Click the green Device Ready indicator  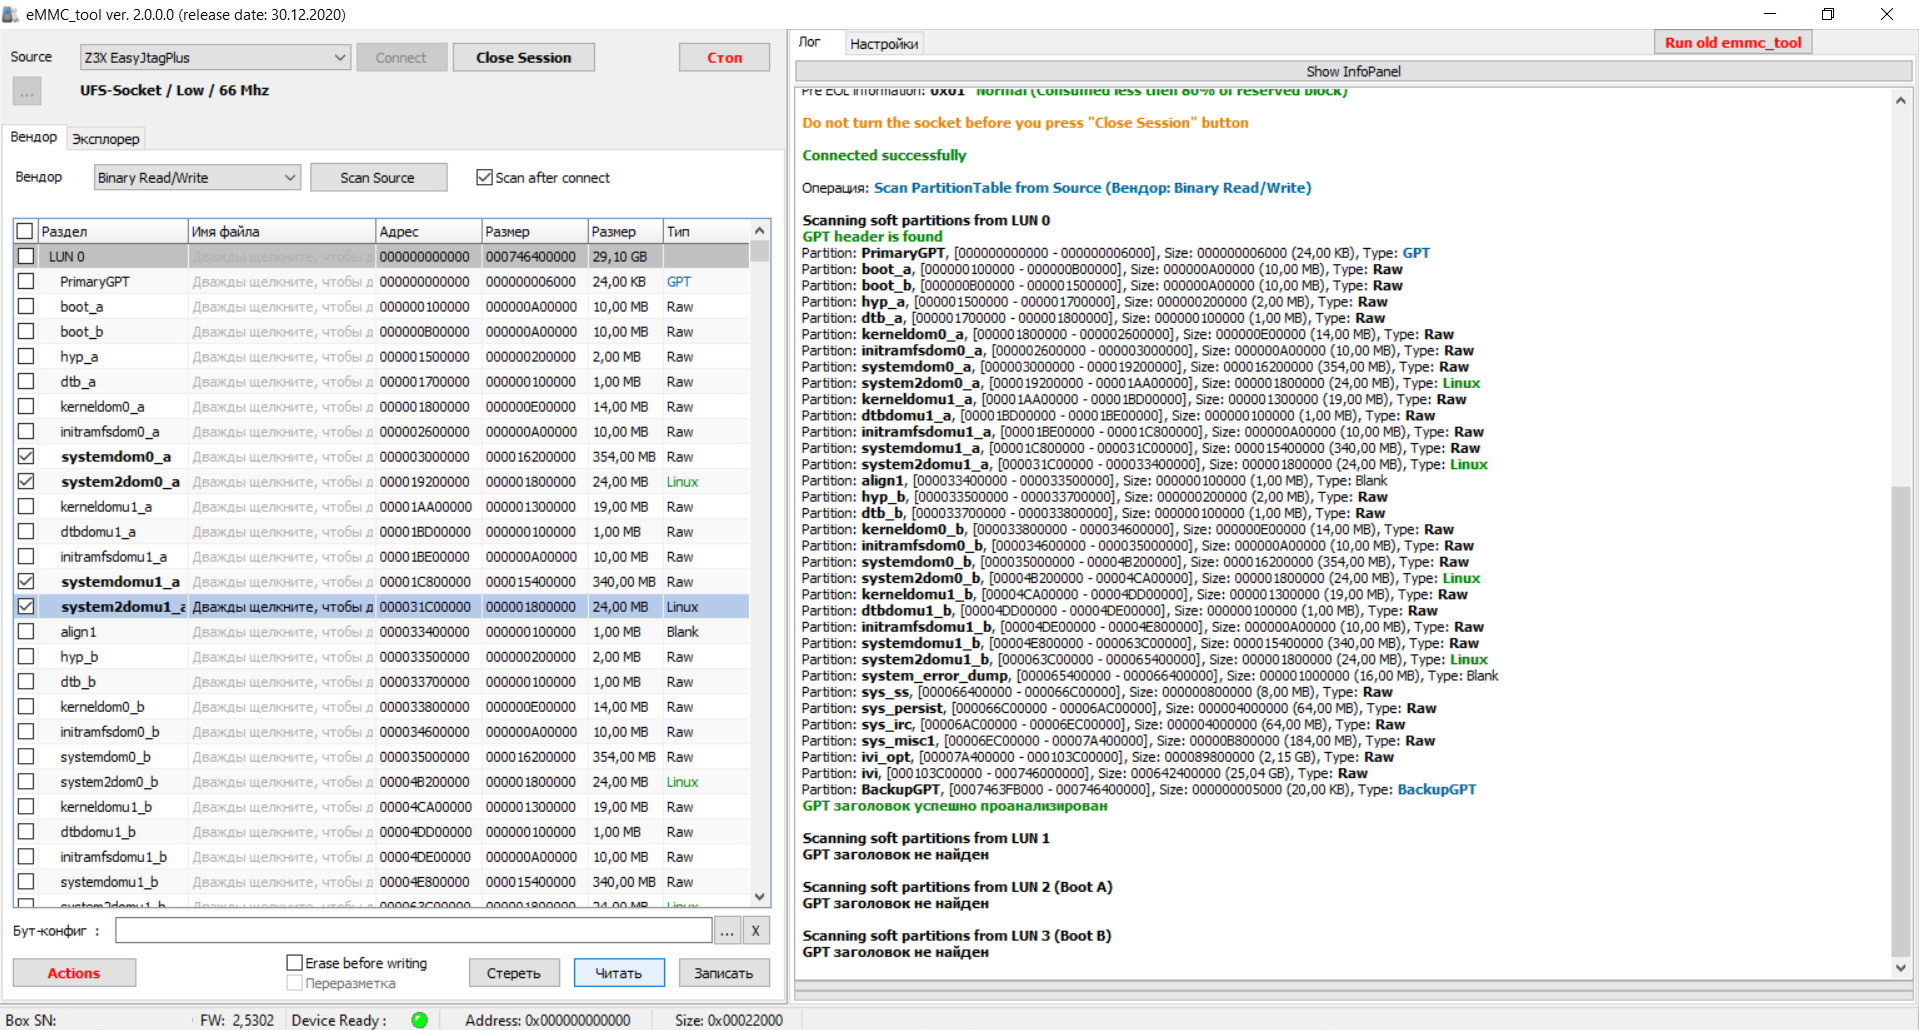tap(420, 1020)
